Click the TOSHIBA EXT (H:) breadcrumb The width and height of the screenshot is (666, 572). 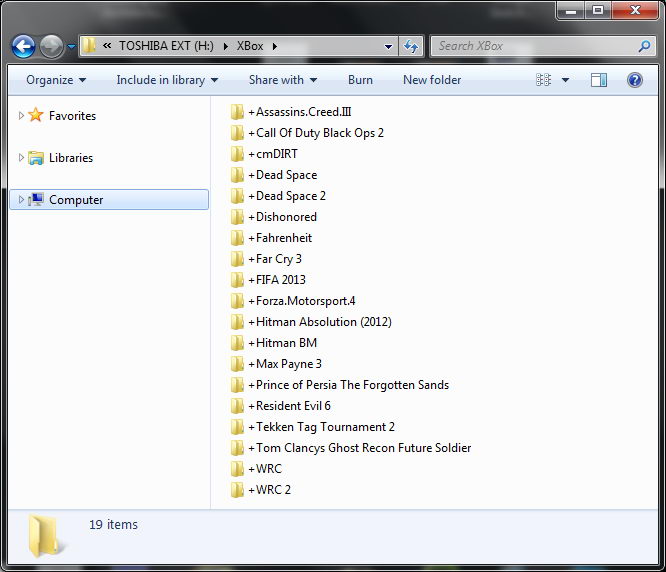pyautogui.click(x=166, y=46)
